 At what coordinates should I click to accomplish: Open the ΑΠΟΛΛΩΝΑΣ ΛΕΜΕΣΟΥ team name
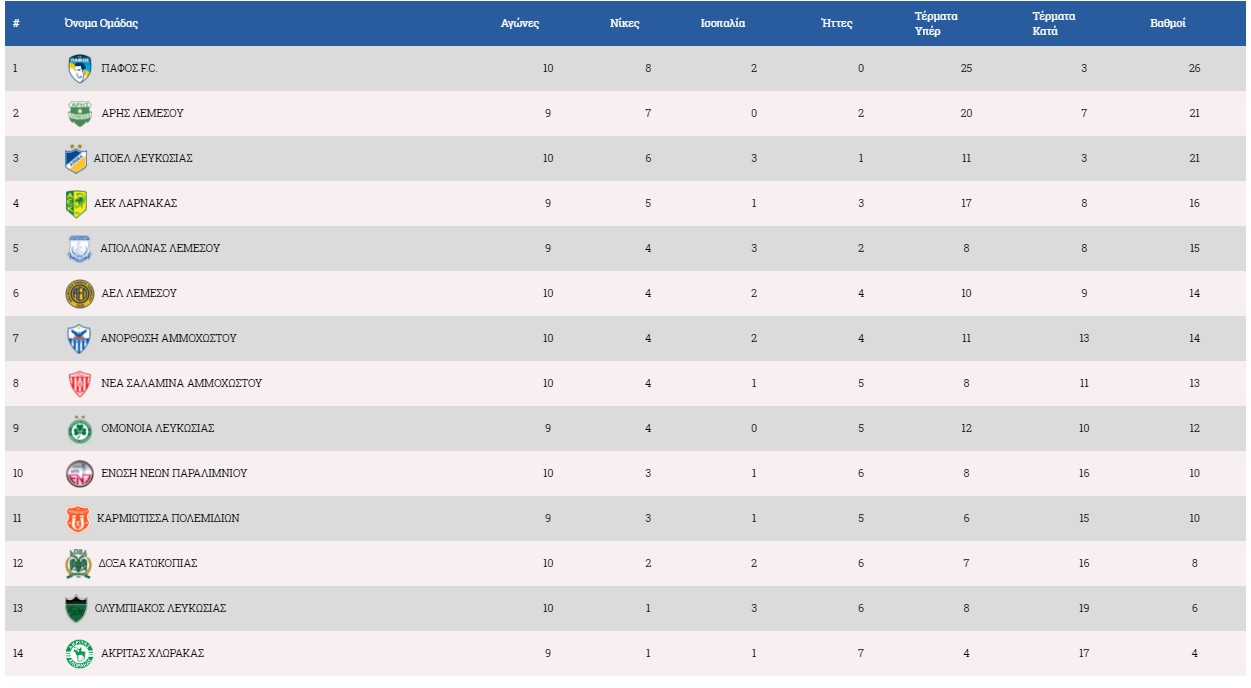160,248
